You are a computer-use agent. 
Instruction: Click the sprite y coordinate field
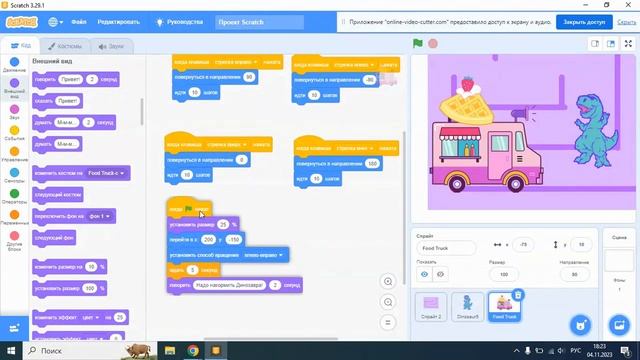point(581,244)
